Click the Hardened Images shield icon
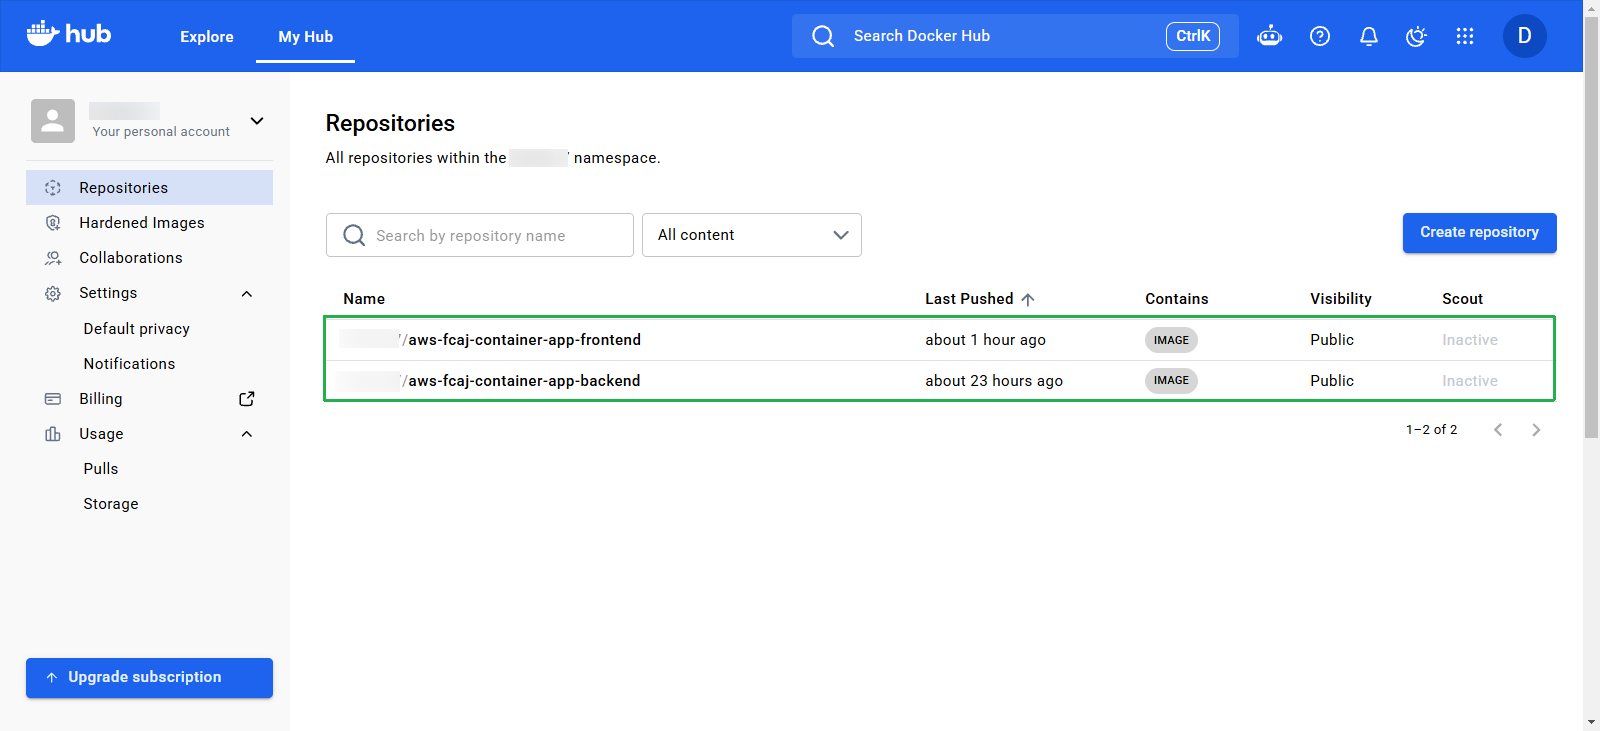1600x731 pixels. pos(53,223)
